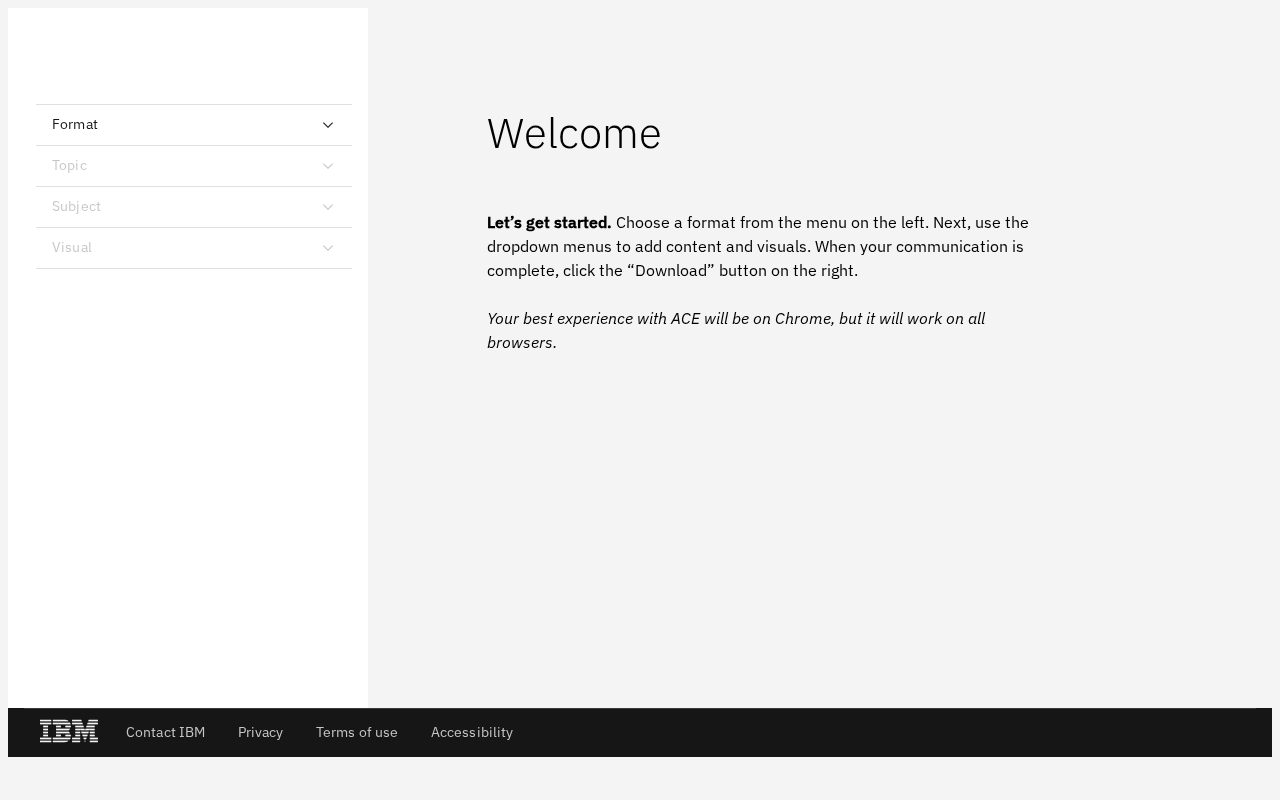The width and height of the screenshot is (1280, 800).
Task: Click the Subject chevron arrow
Action: pyautogui.click(x=328, y=207)
